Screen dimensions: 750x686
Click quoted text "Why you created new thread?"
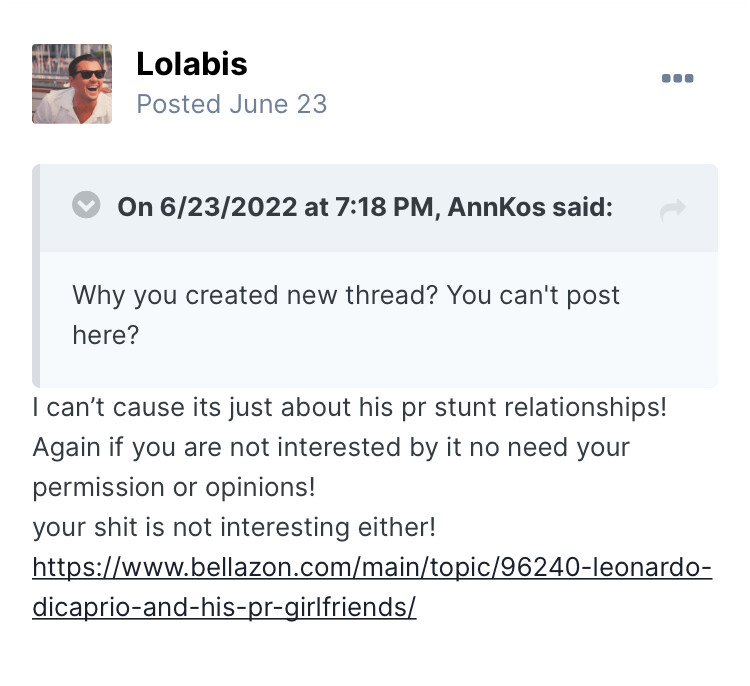(x=256, y=296)
